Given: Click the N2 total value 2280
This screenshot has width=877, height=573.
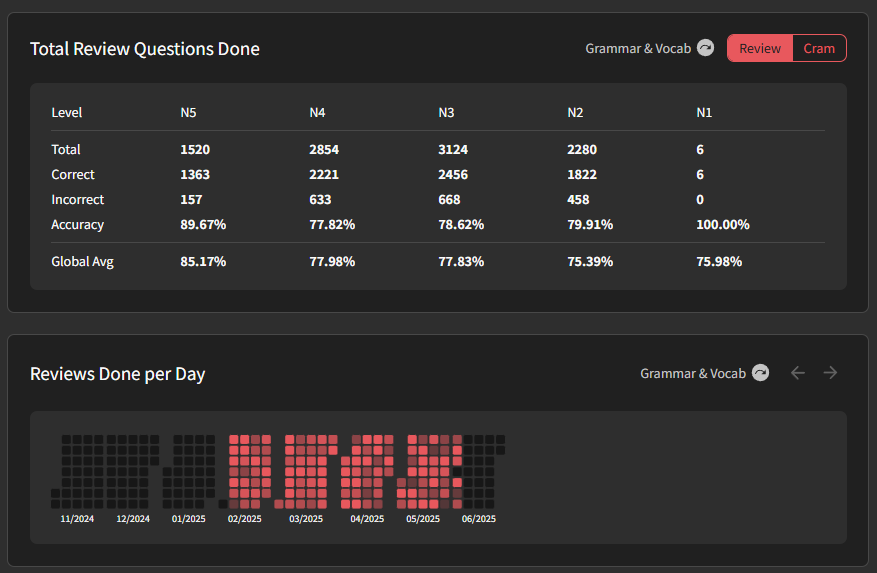Looking at the screenshot, I should (582, 149).
